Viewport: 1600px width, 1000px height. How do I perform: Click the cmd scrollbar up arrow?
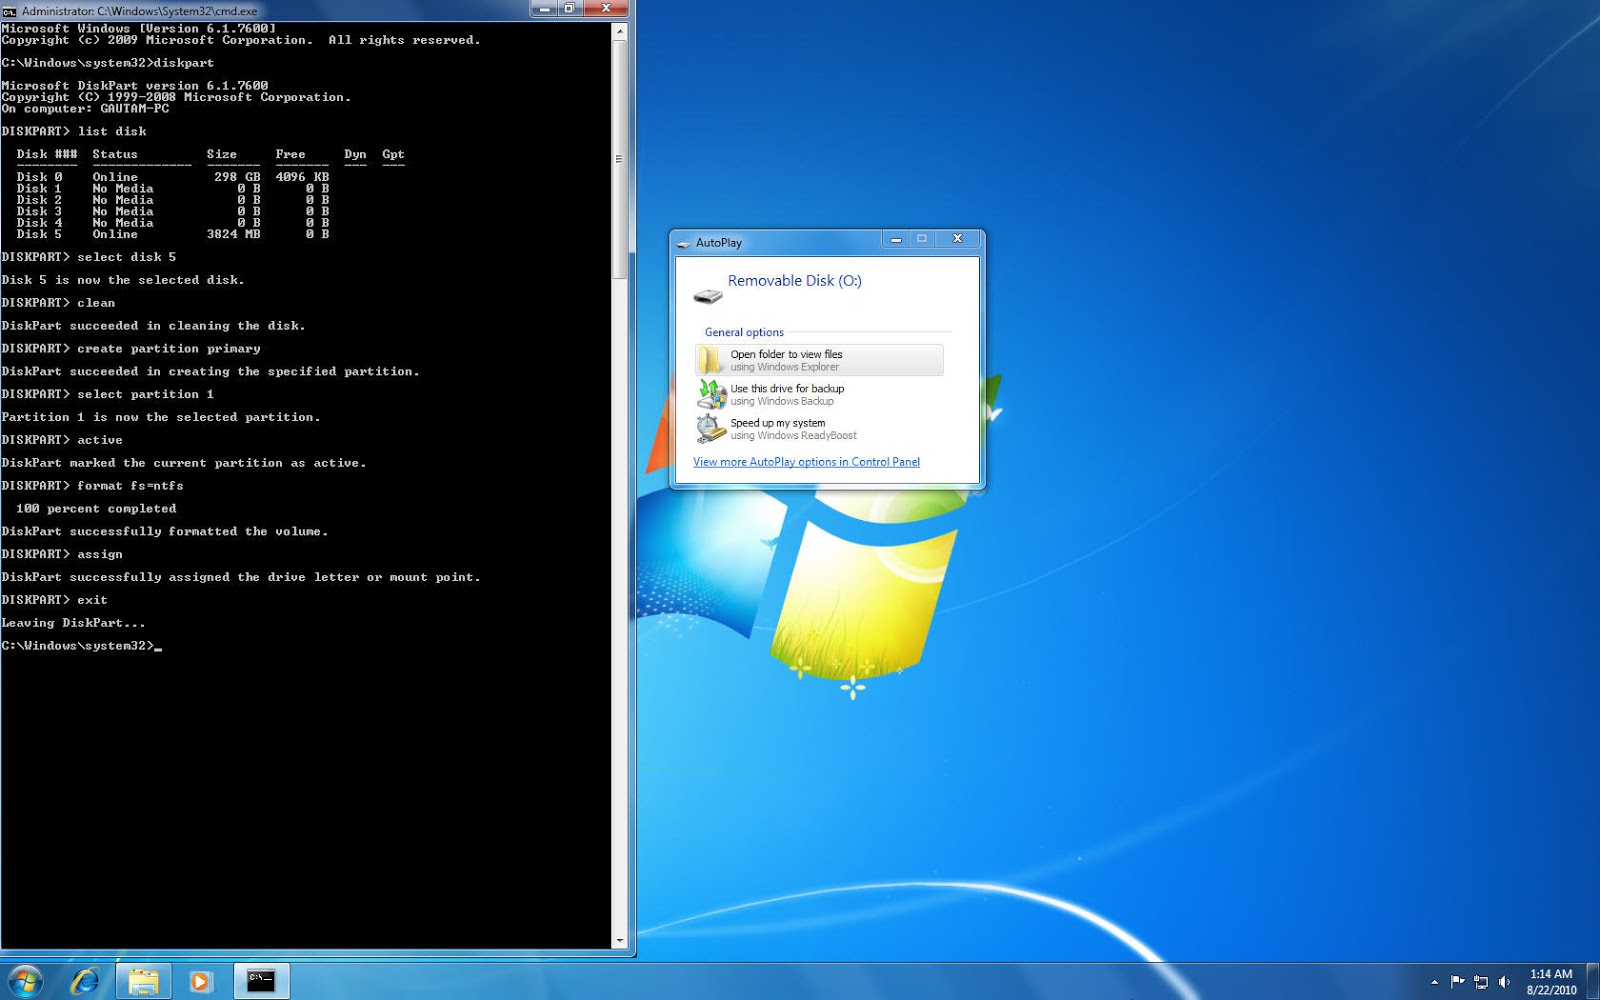tap(620, 32)
